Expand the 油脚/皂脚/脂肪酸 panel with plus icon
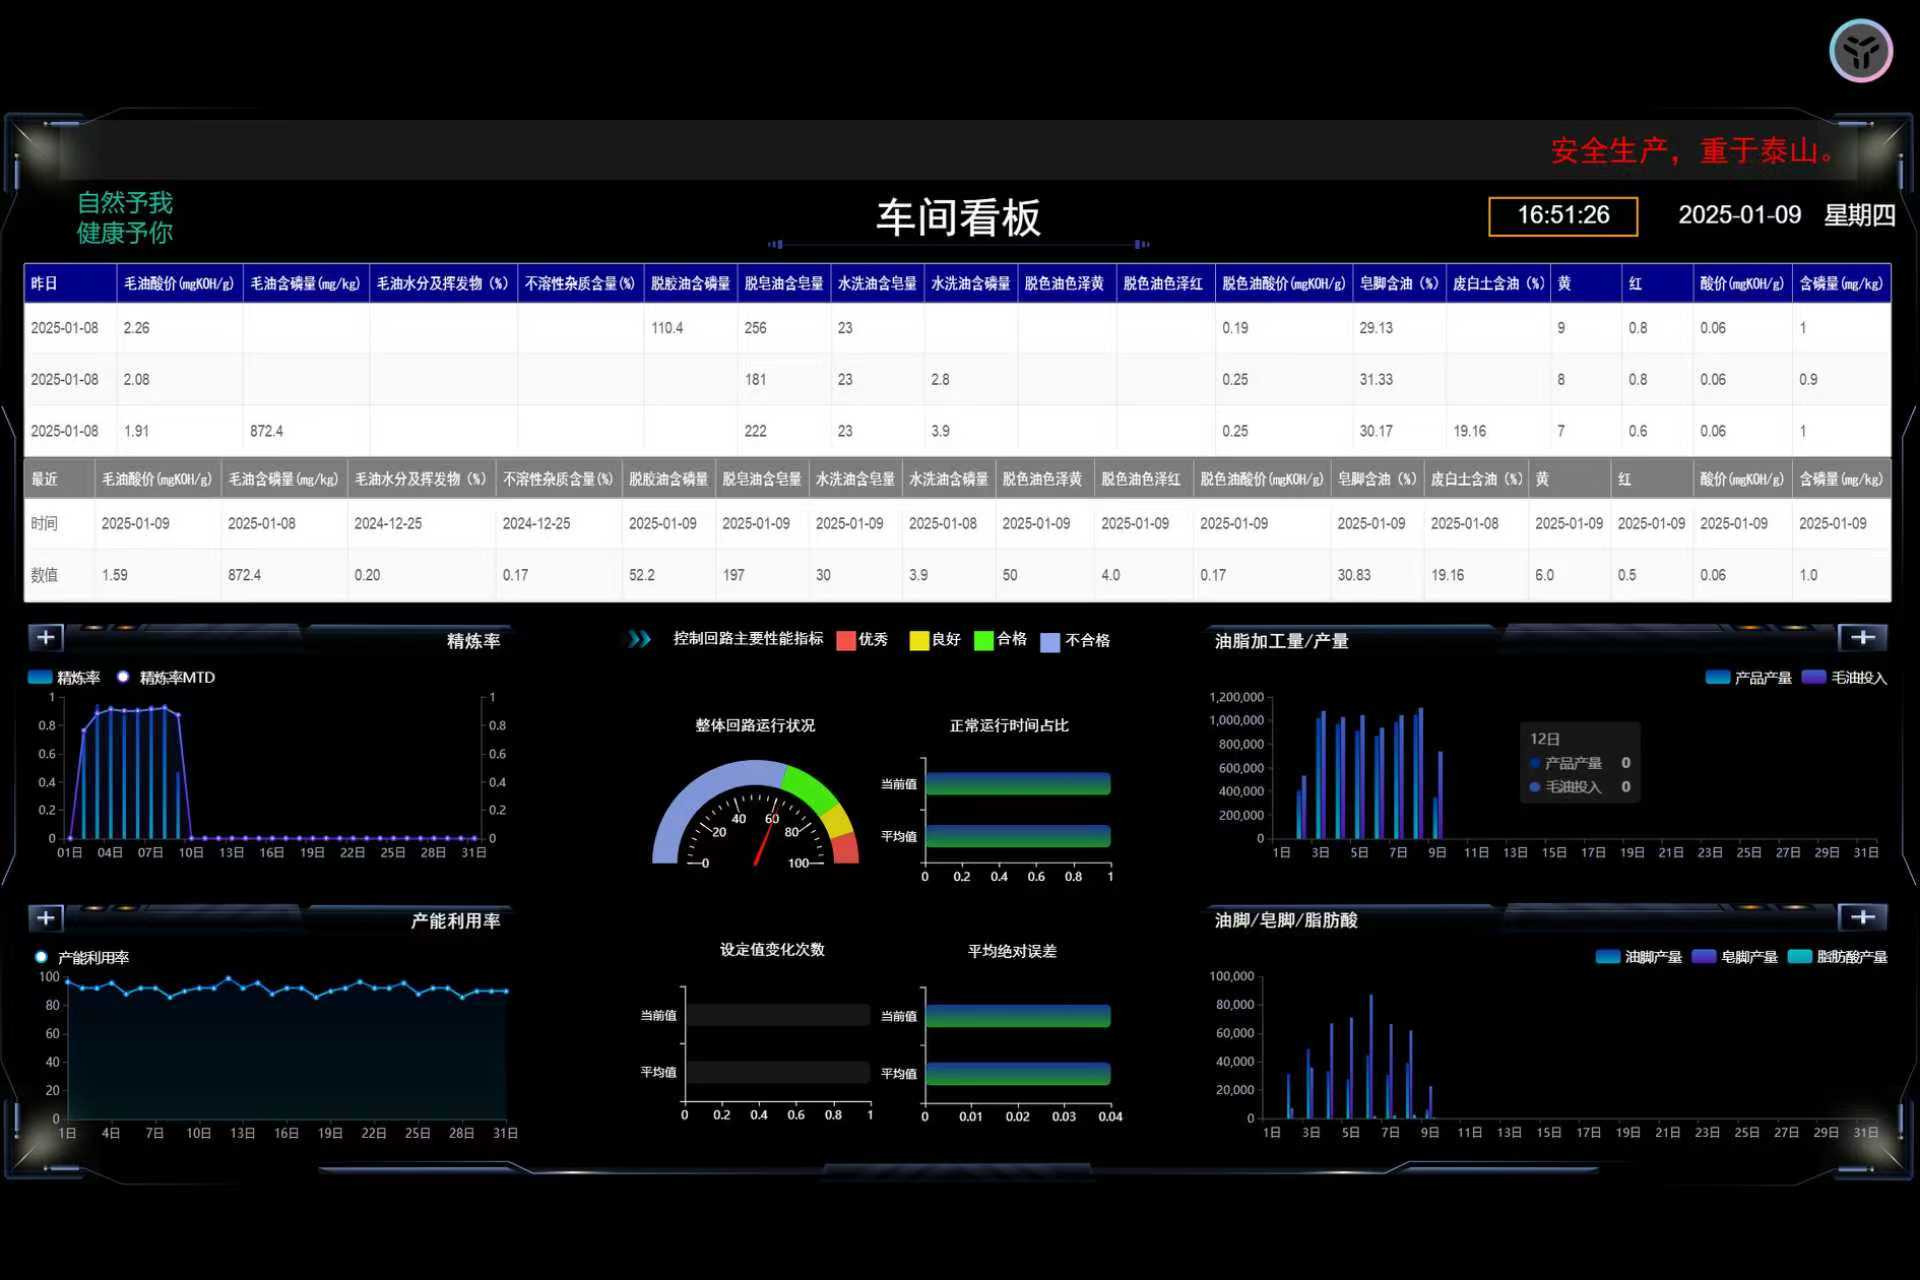This screenshot has width=1920, height=1280. (1862, 917)
